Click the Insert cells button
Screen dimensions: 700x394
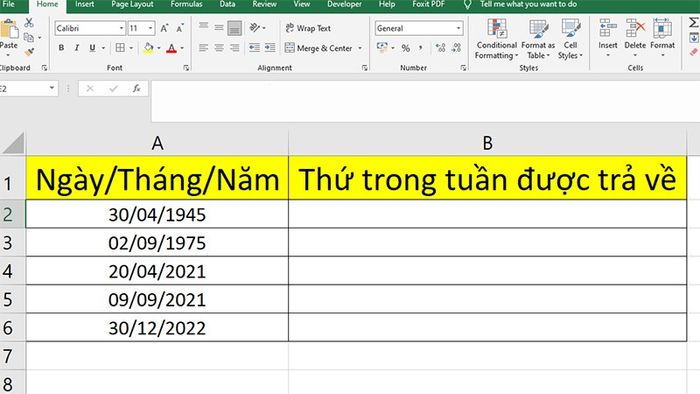click(608, 38)
